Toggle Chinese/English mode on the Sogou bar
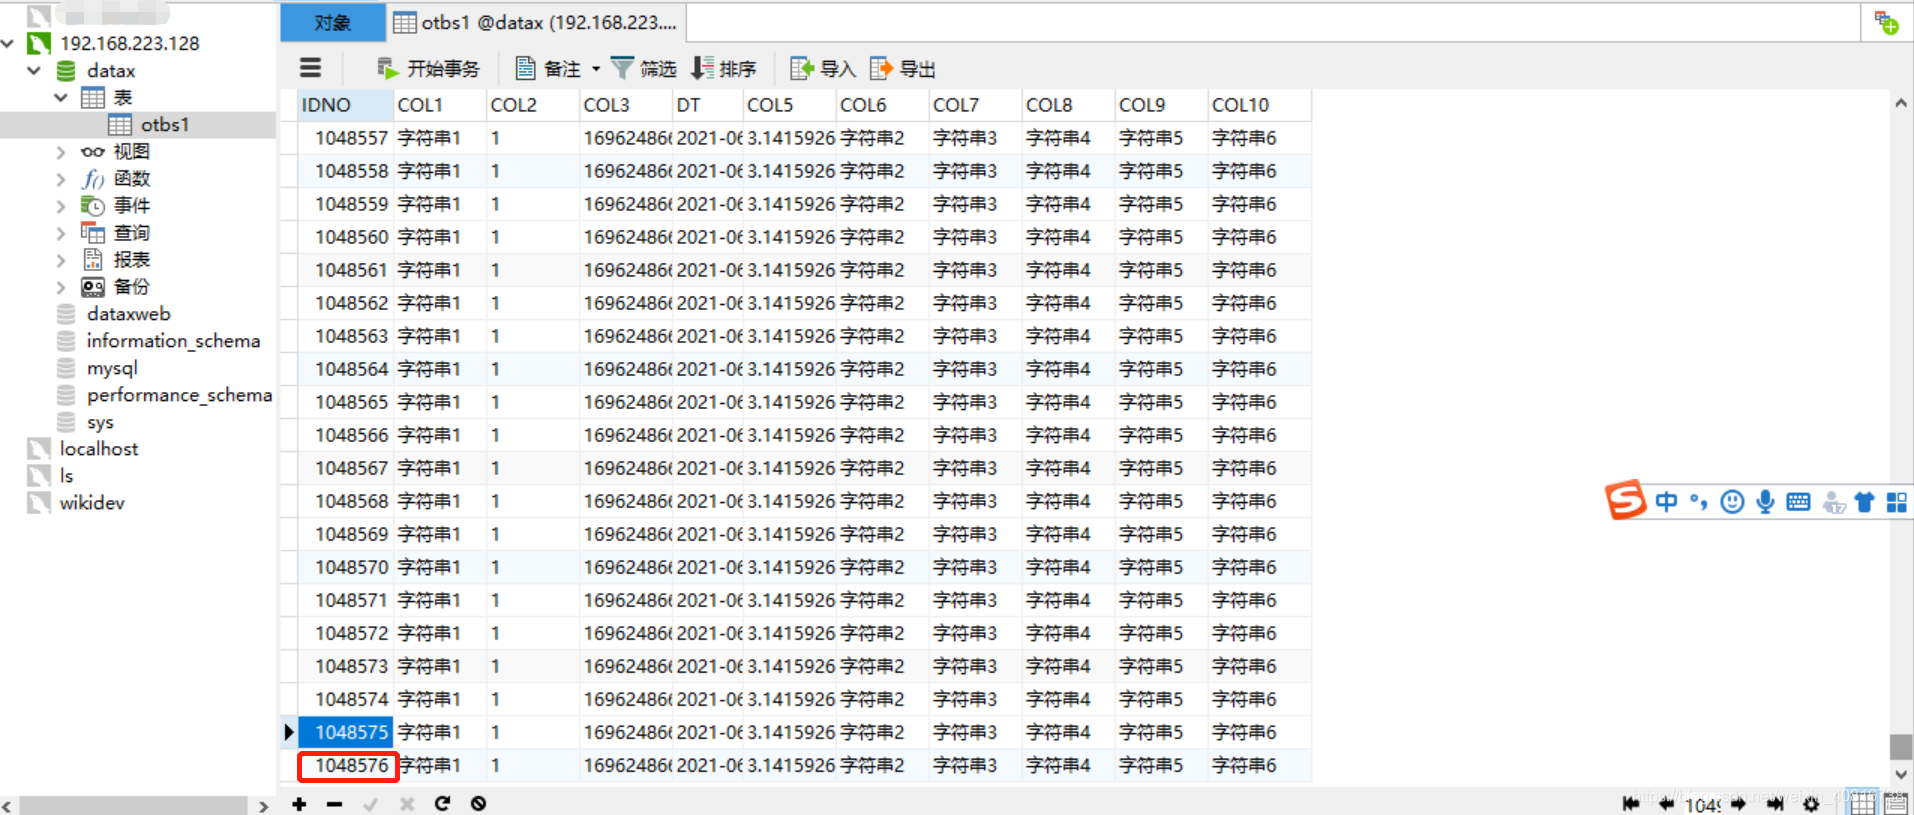Image resolution: width=1914 pixels, height=815 pixels. (1666, 502)
